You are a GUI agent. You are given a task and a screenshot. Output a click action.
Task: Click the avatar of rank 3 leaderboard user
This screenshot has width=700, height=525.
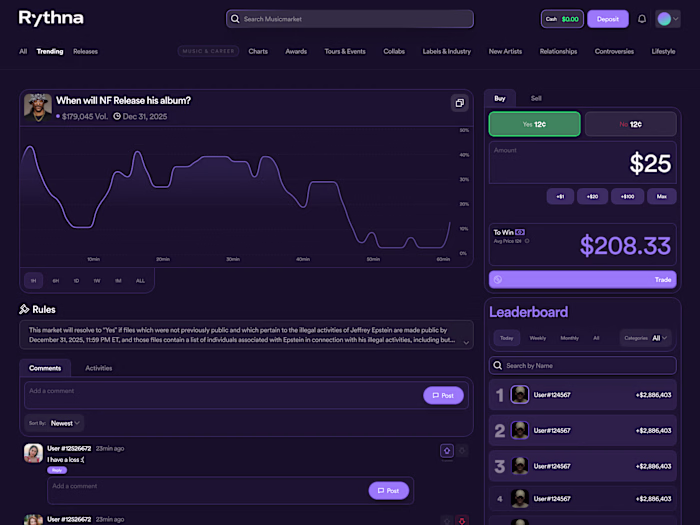point(520,466)
